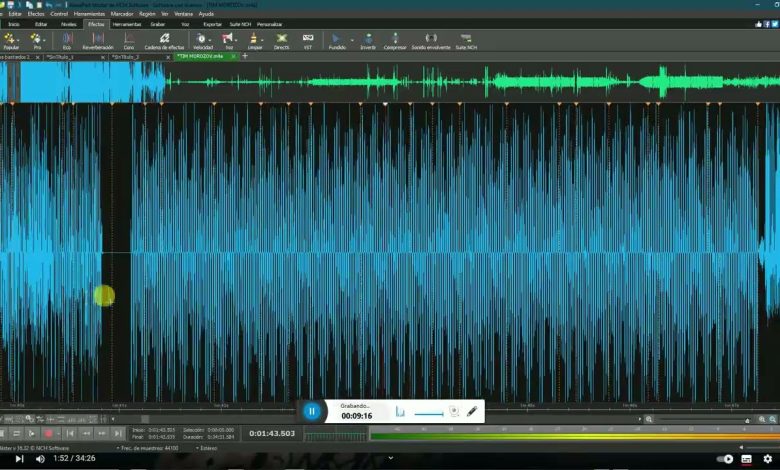The height and width of the screenshot is (470, 780).
Task: Open Cadena de efectos tool
Action: tap(164, 40)
